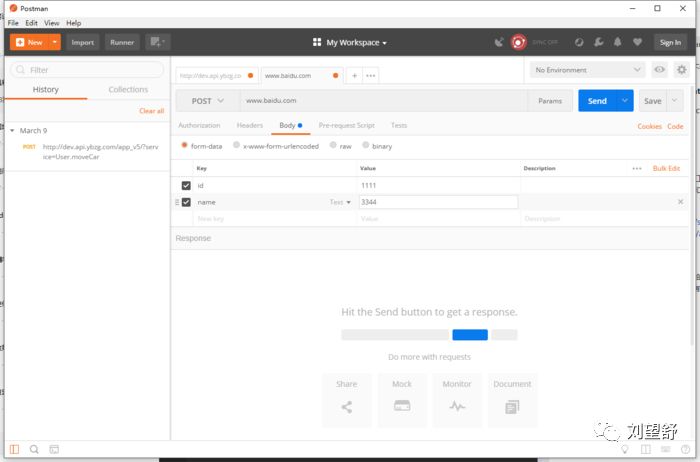Click the Cookies link

[x=650, y=126]
